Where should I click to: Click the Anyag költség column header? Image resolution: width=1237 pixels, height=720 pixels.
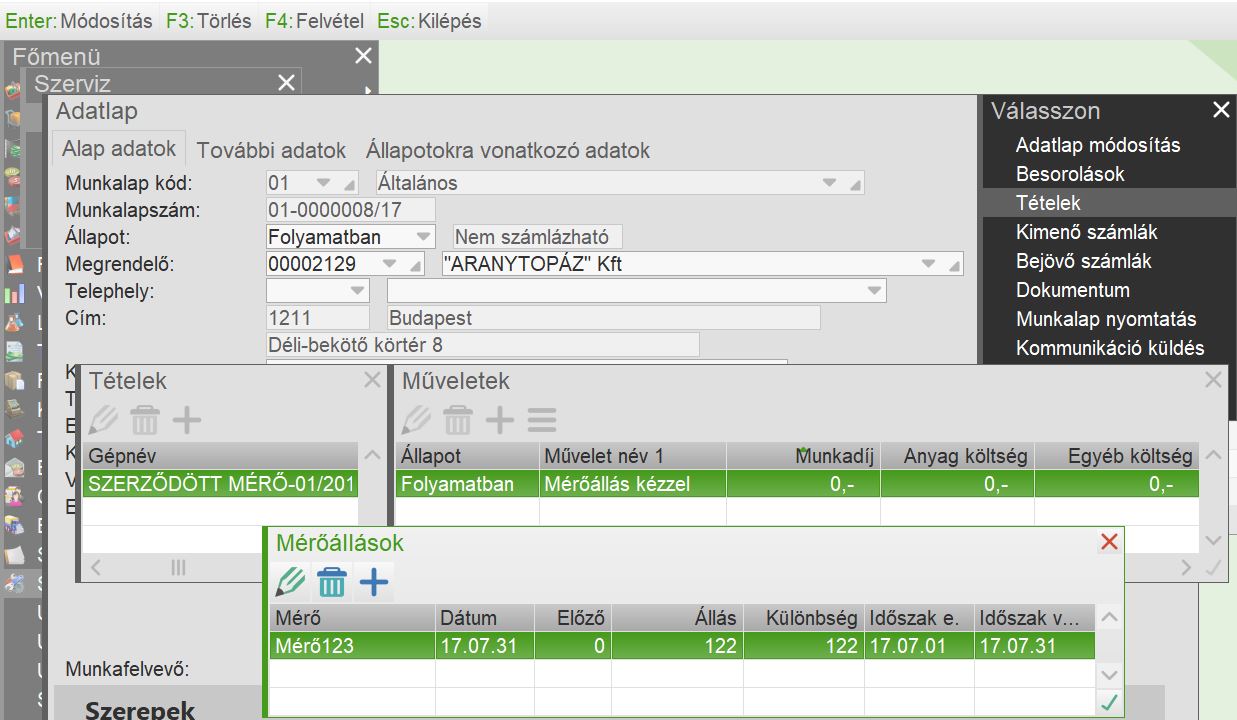click(x=958, y=455)
